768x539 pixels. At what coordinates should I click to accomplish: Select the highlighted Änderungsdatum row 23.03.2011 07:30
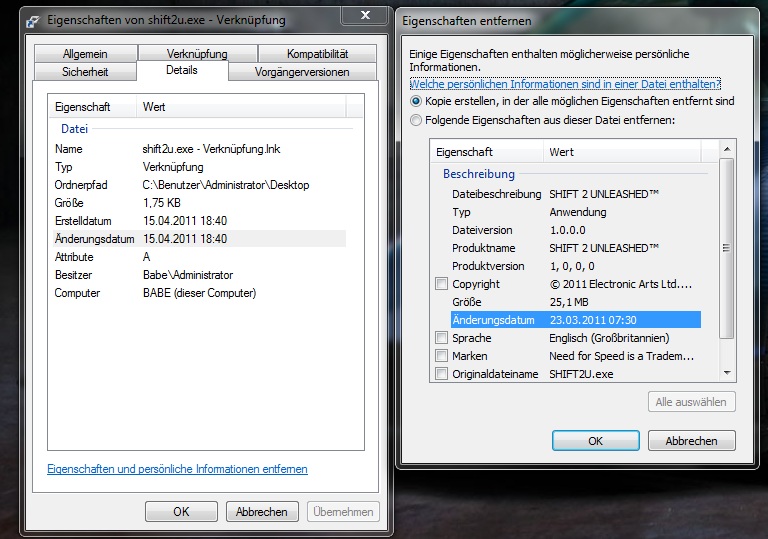coord(576,320)
